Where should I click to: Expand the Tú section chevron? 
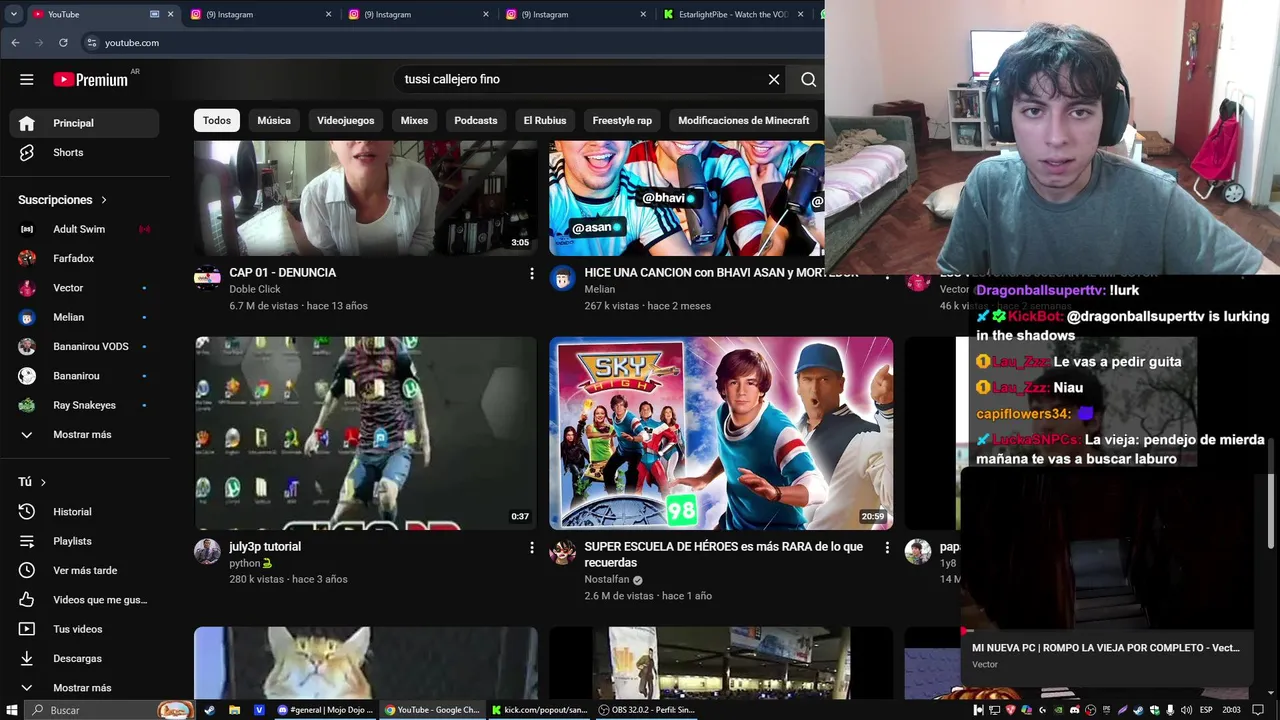point(43,482)
